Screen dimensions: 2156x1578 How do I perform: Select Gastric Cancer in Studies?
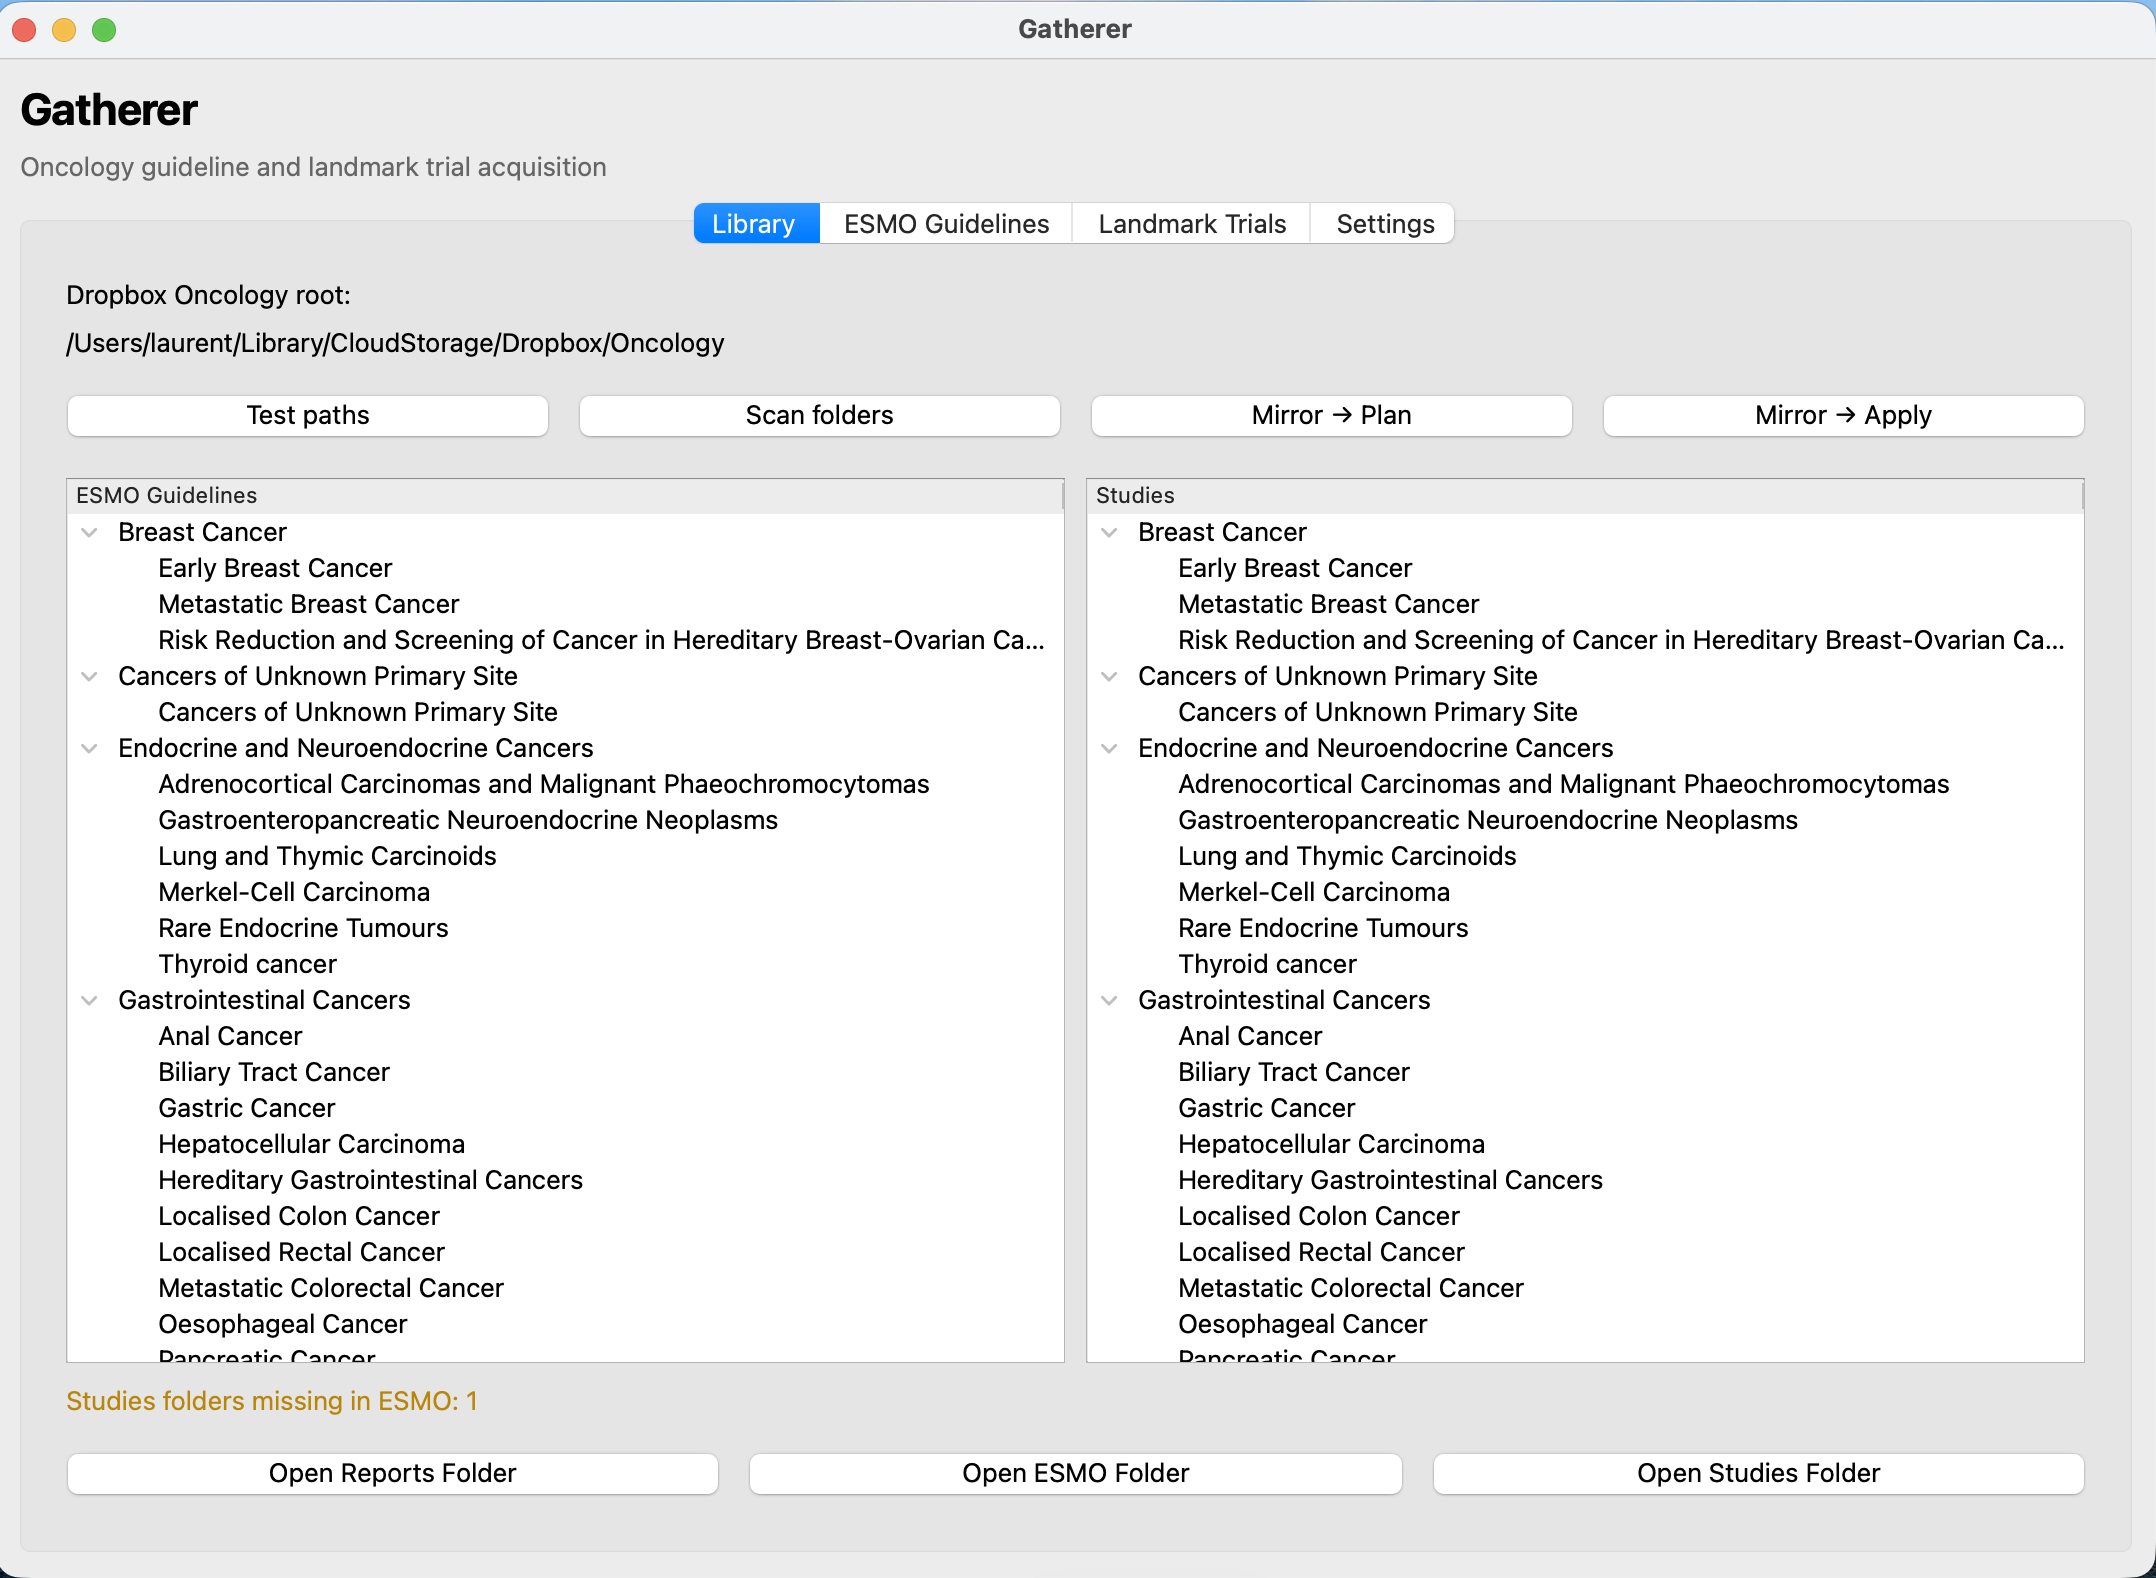click(1585, 1108)
